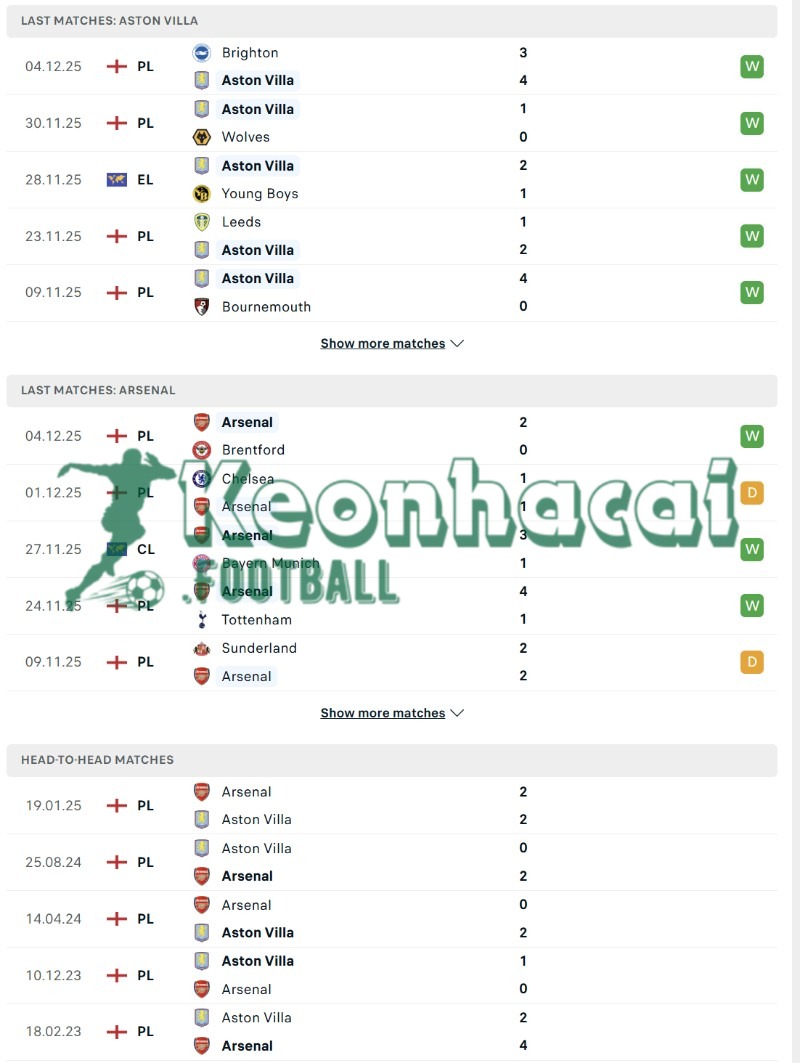800x1063 pixels.
Task: Open the Head-to-Head Matches header
Action: click(x=97, y=760)
